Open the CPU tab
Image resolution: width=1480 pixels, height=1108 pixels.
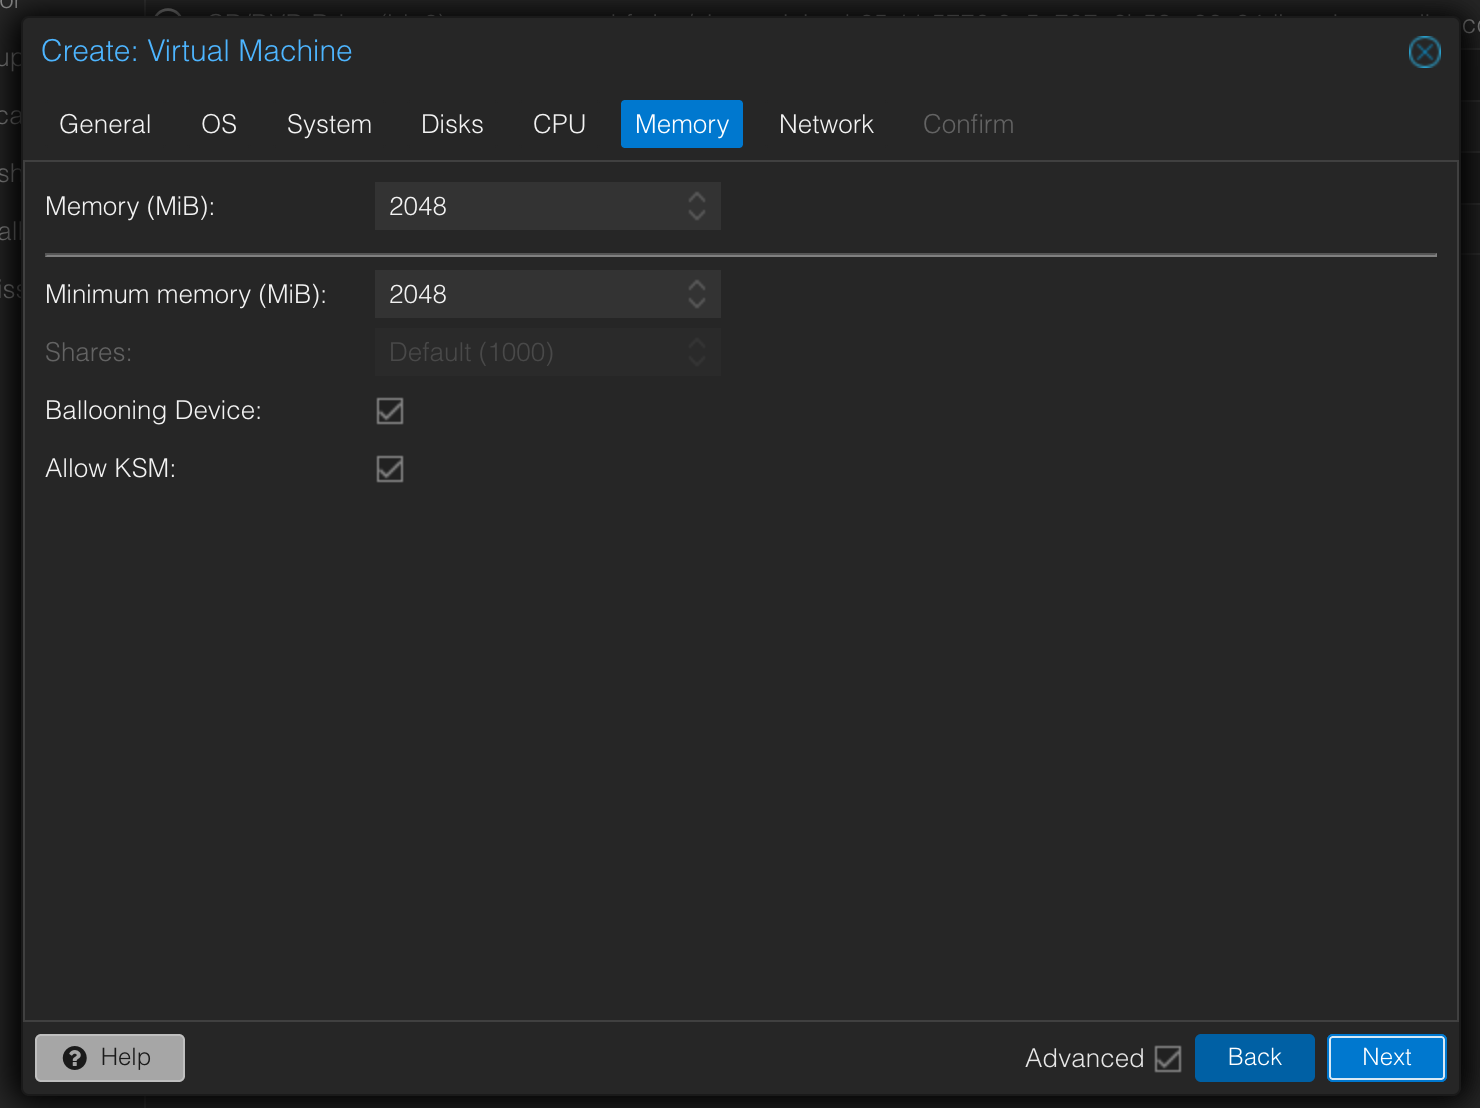[559, 124]
